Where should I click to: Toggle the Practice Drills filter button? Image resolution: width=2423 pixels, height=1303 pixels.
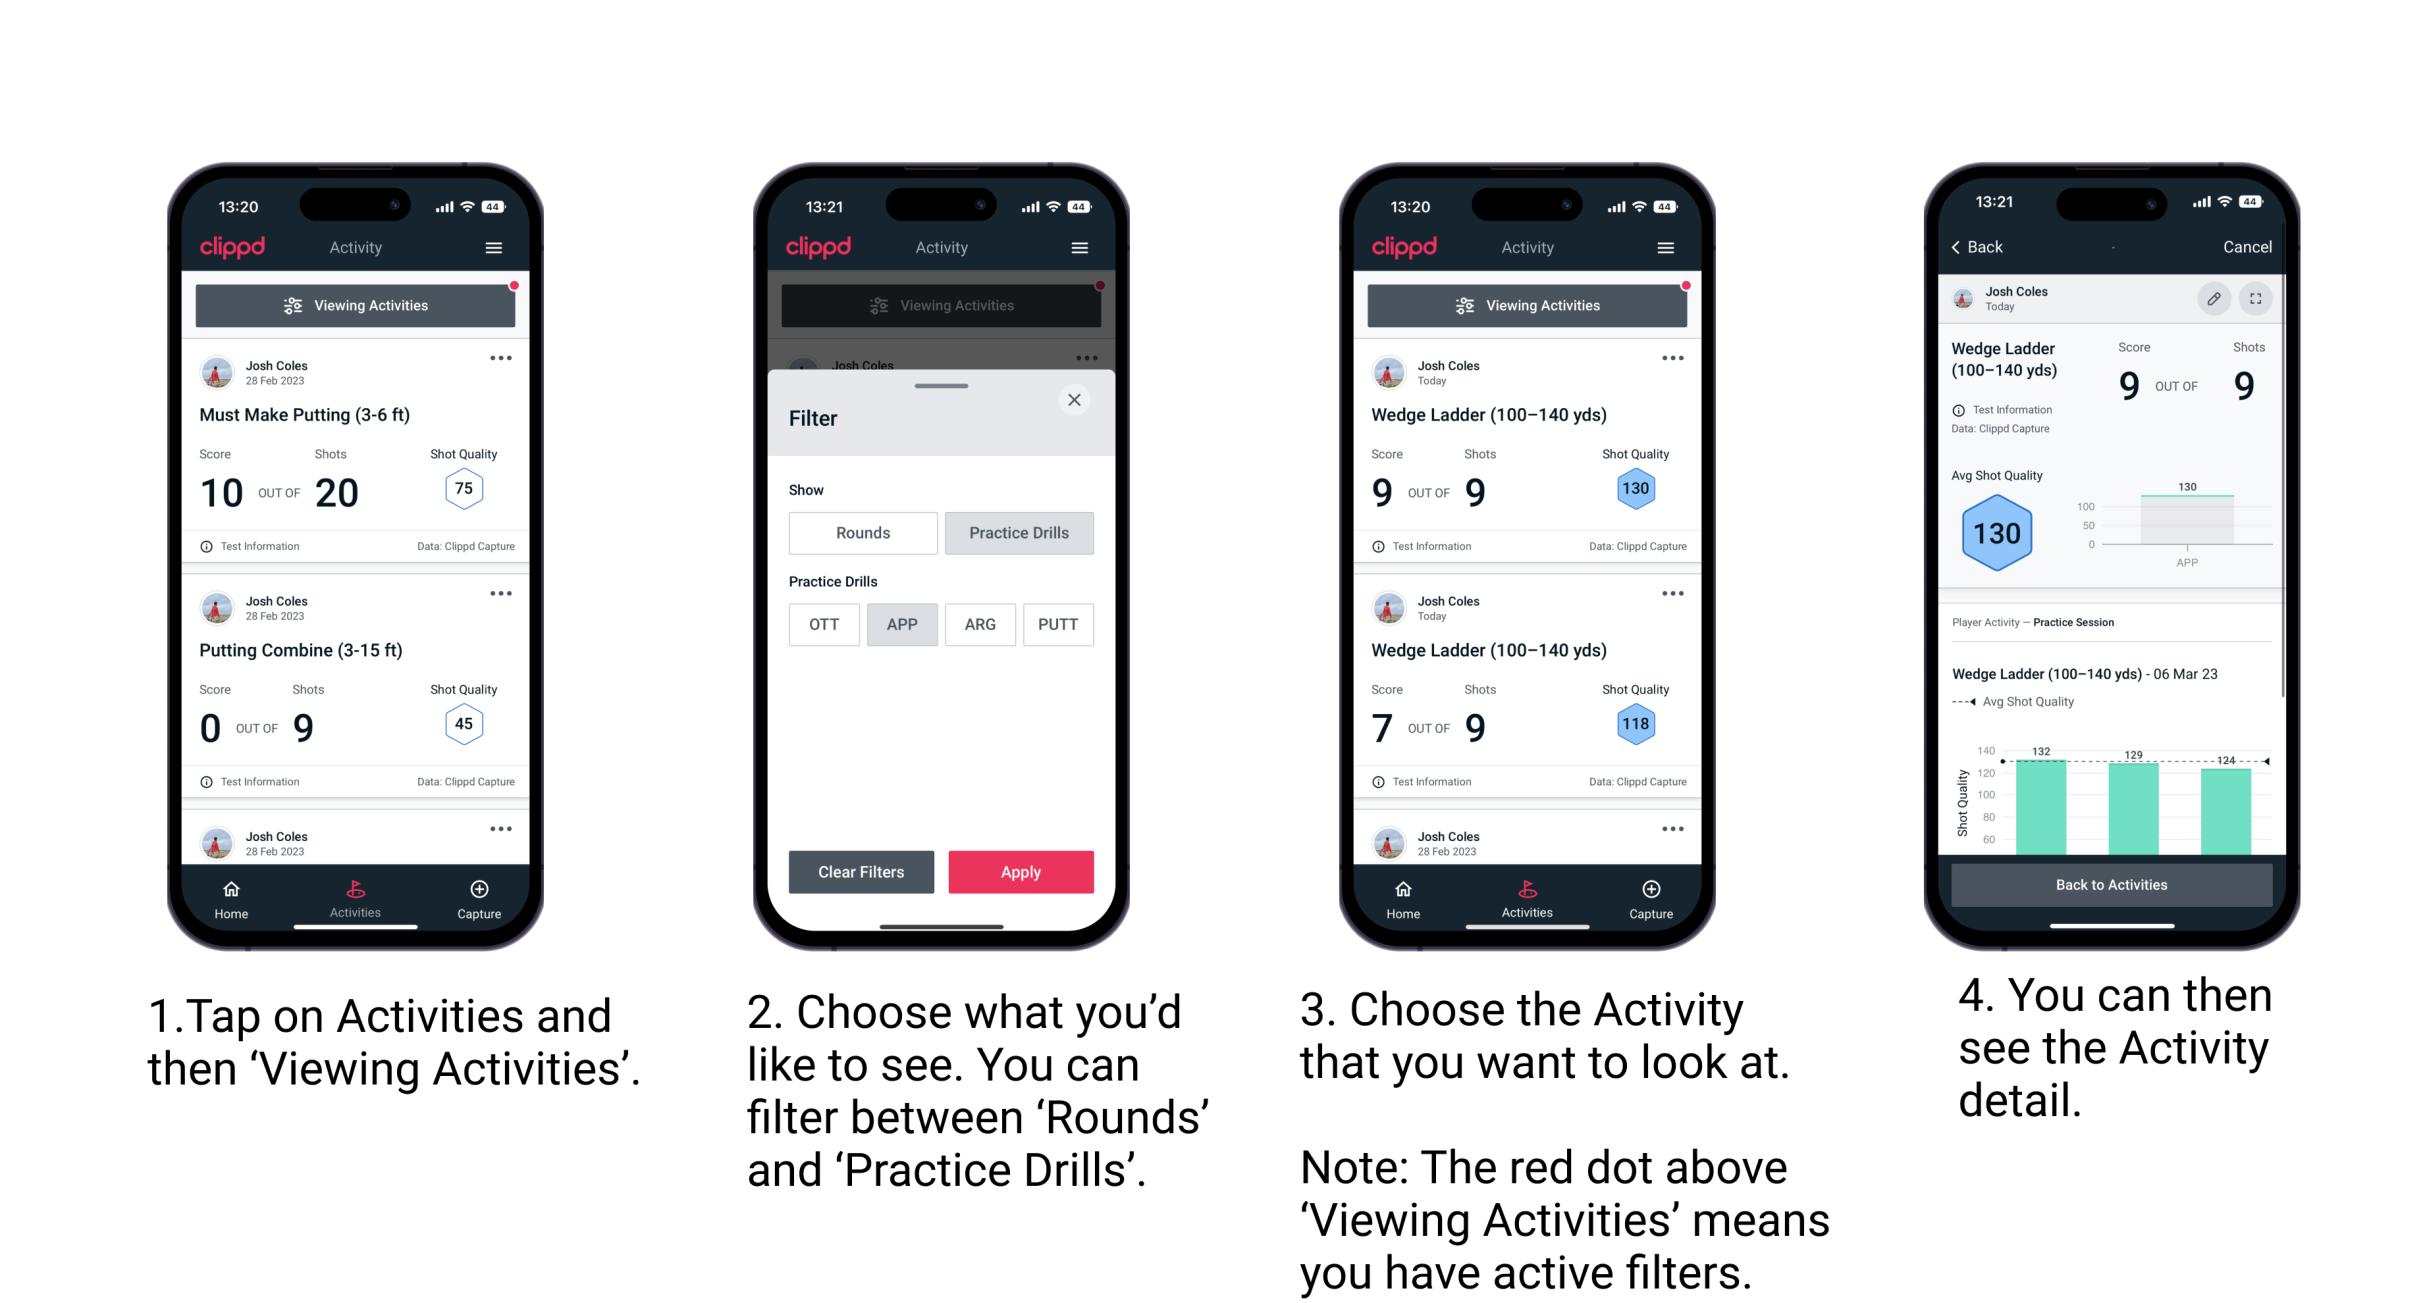pos(1019,533)
